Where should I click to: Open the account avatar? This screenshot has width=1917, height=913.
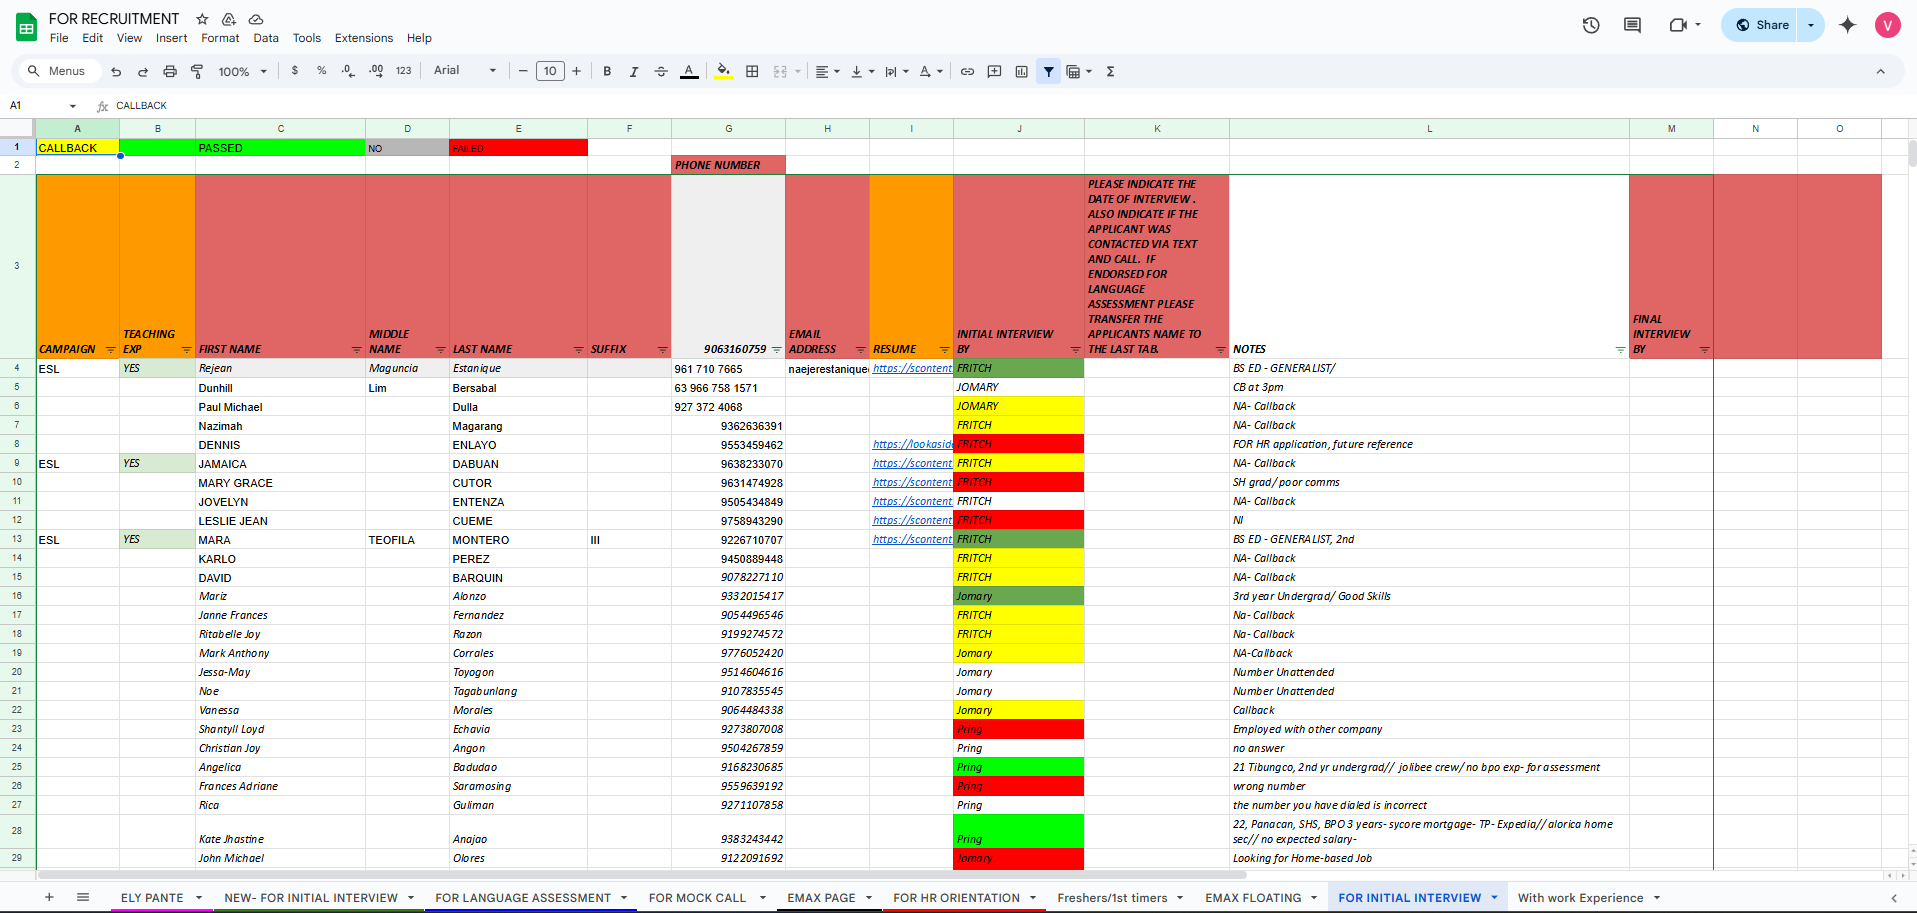click(1887, 25)
